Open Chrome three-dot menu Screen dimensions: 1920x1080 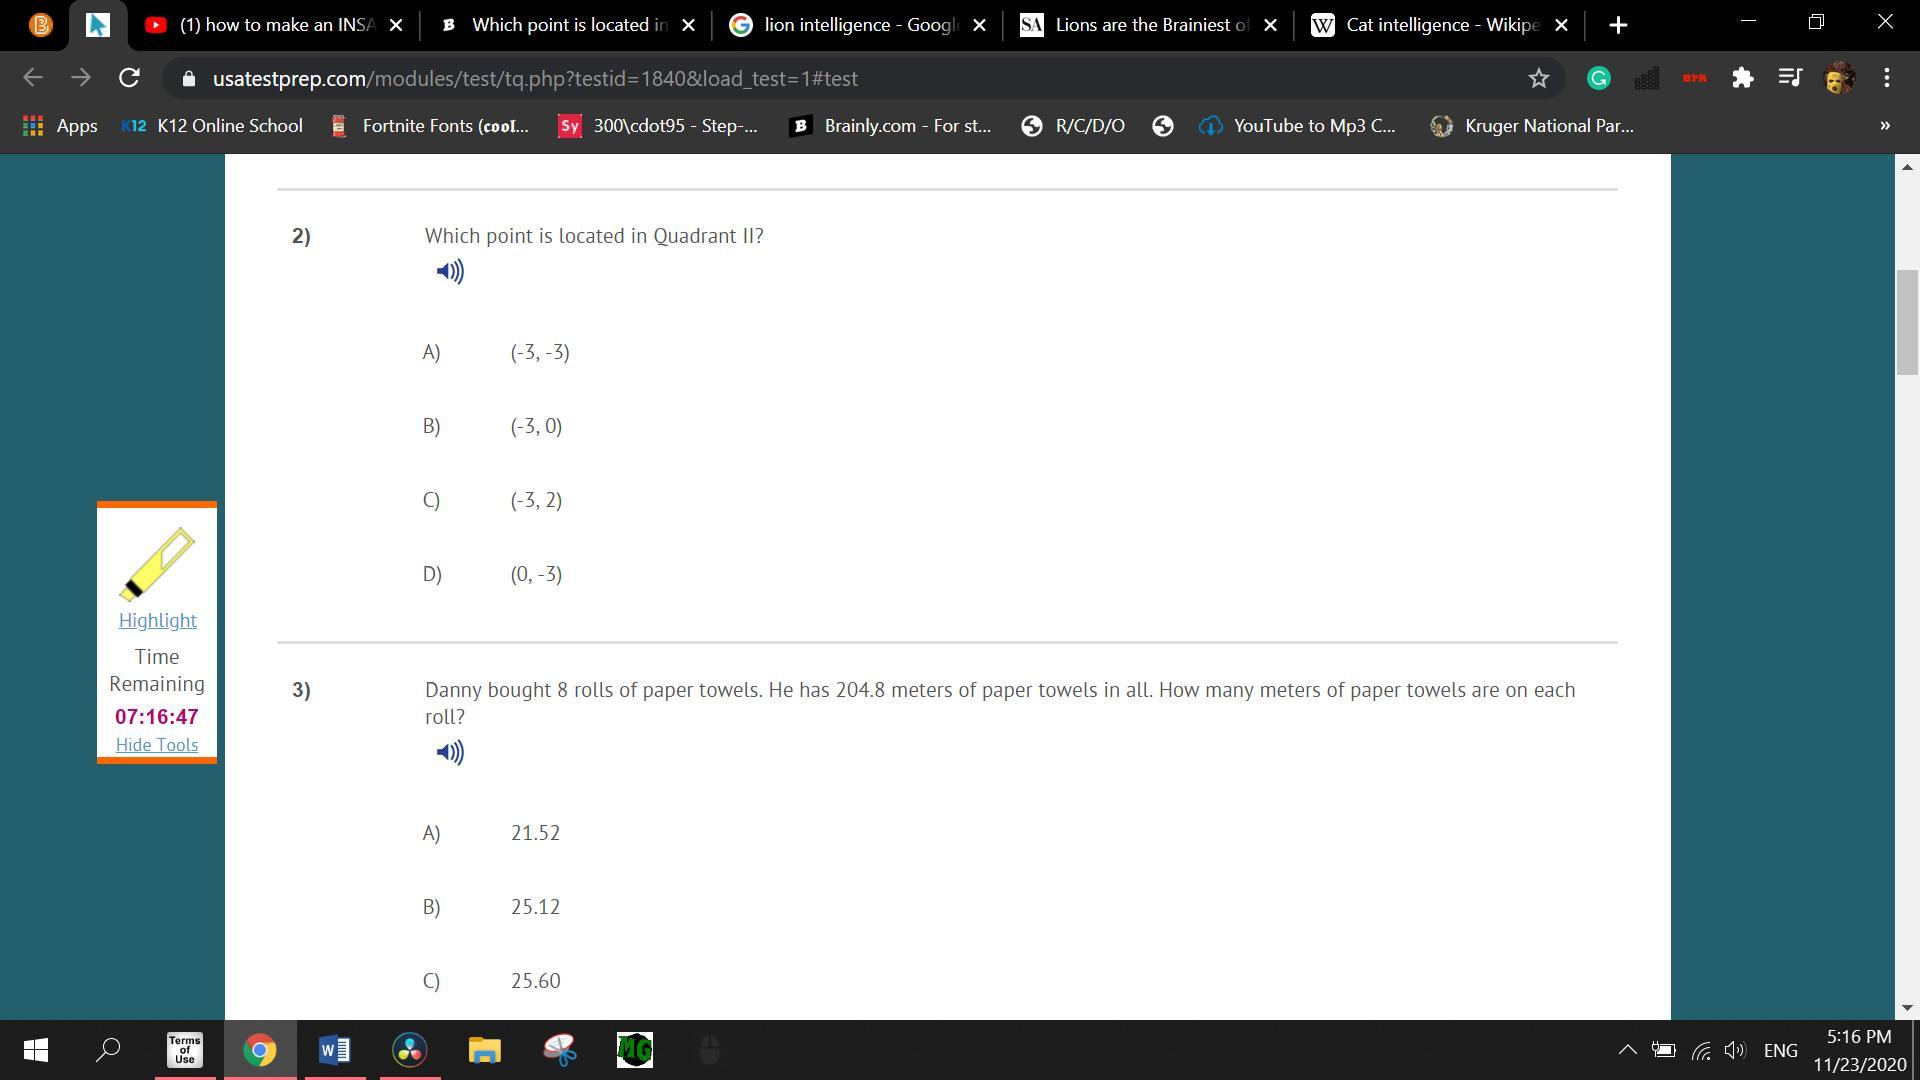(1886, 78)
